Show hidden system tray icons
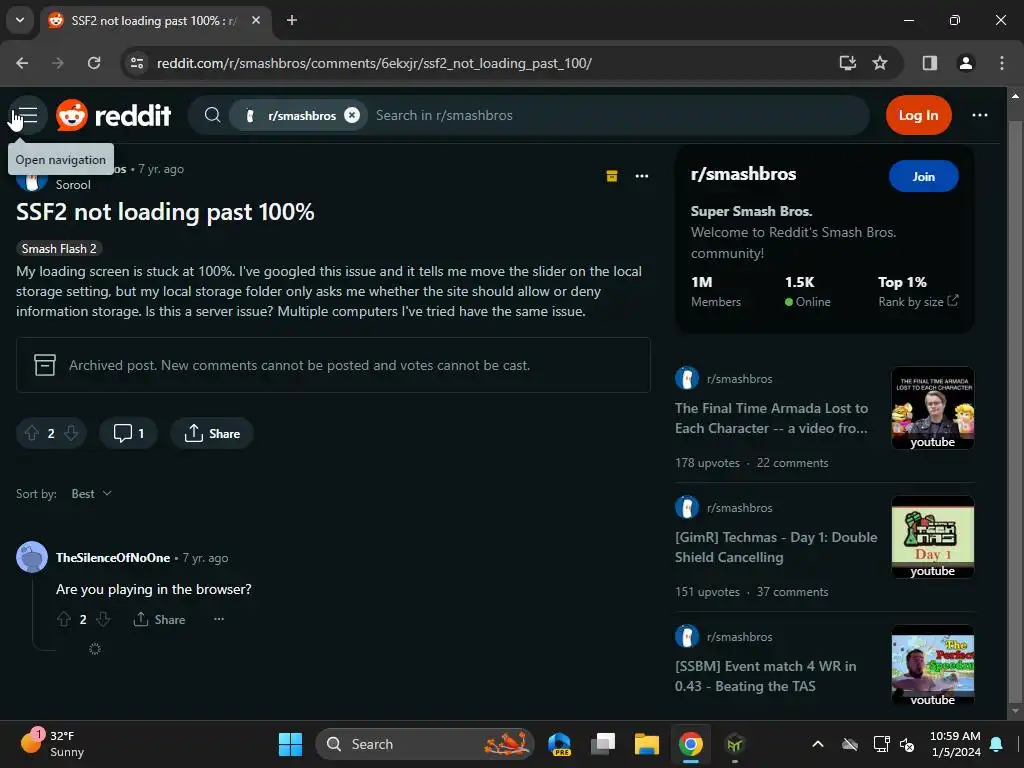The width and height of the screenshot is (1024, 768). pyautogui.click(x=817, y=744)
